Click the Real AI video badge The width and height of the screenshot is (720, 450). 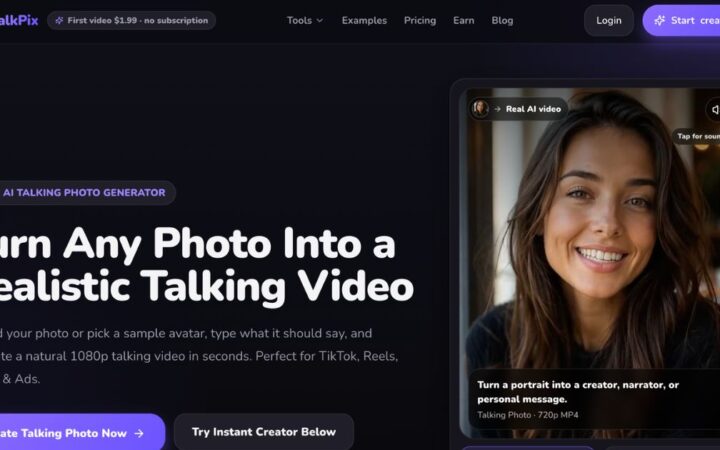tap(518, 109)
